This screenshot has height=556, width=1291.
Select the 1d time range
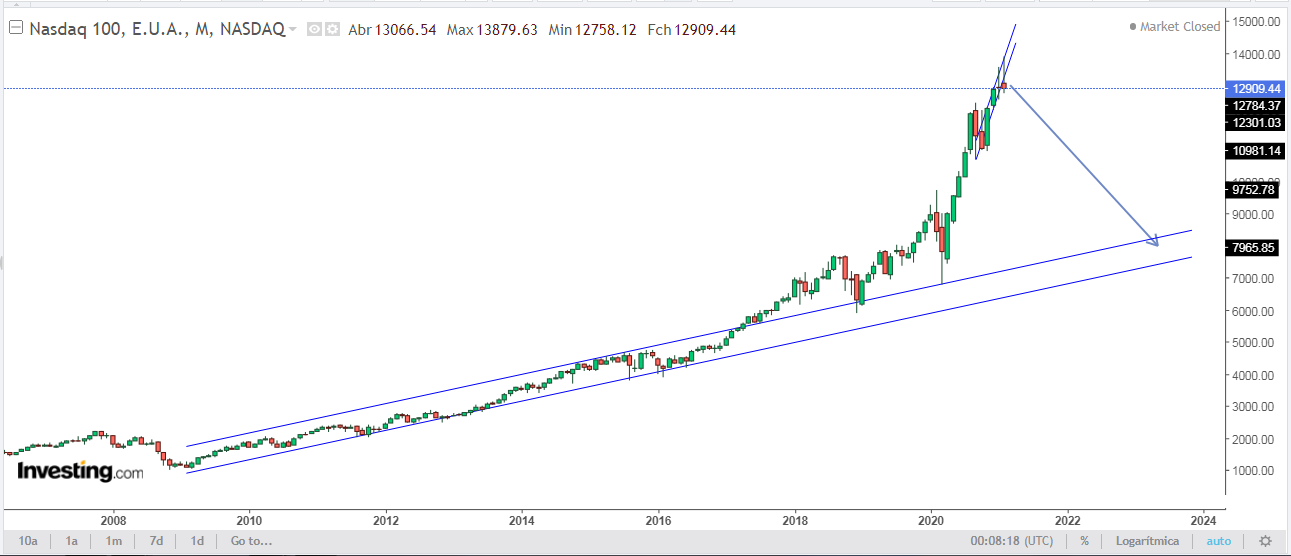point(198,541)
